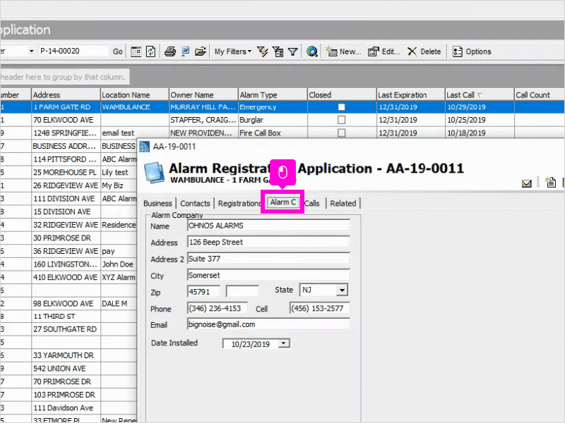Toggle the Closed checkbox for 1 FARM GATE RD
The width and height of the screenshot is (565, 423).
point(341,107)
